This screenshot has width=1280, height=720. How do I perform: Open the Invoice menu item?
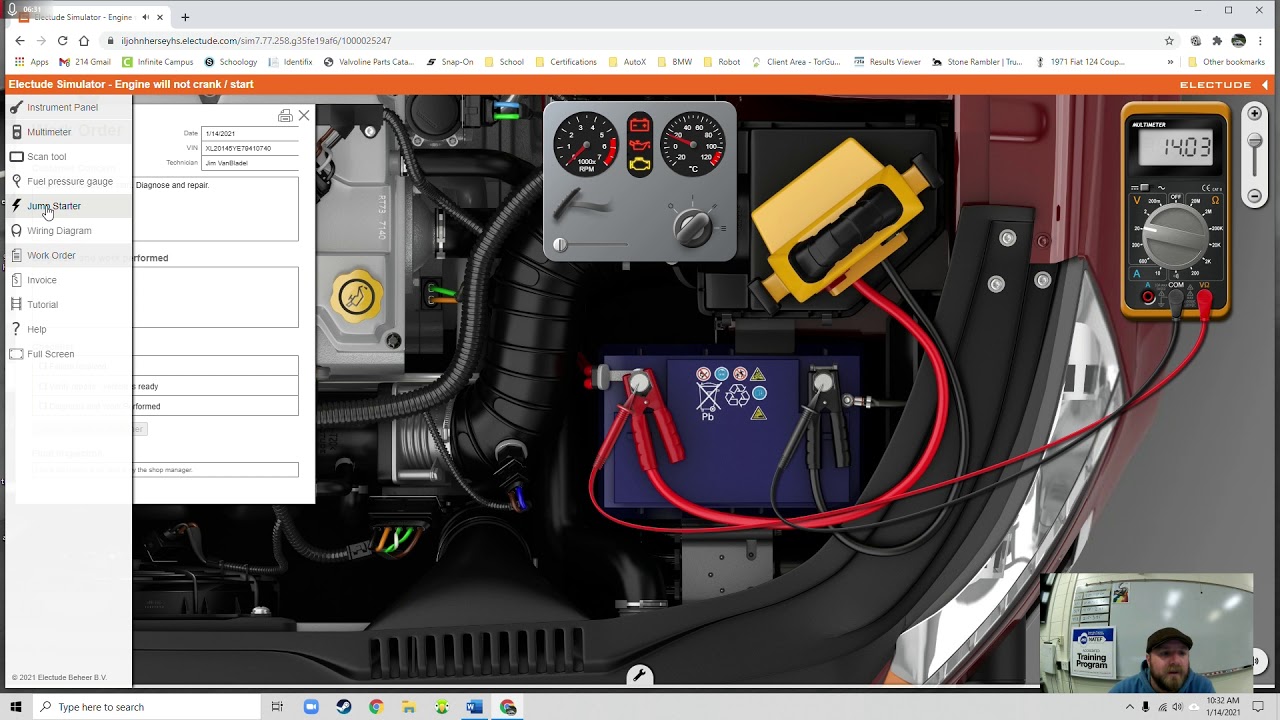34,280
